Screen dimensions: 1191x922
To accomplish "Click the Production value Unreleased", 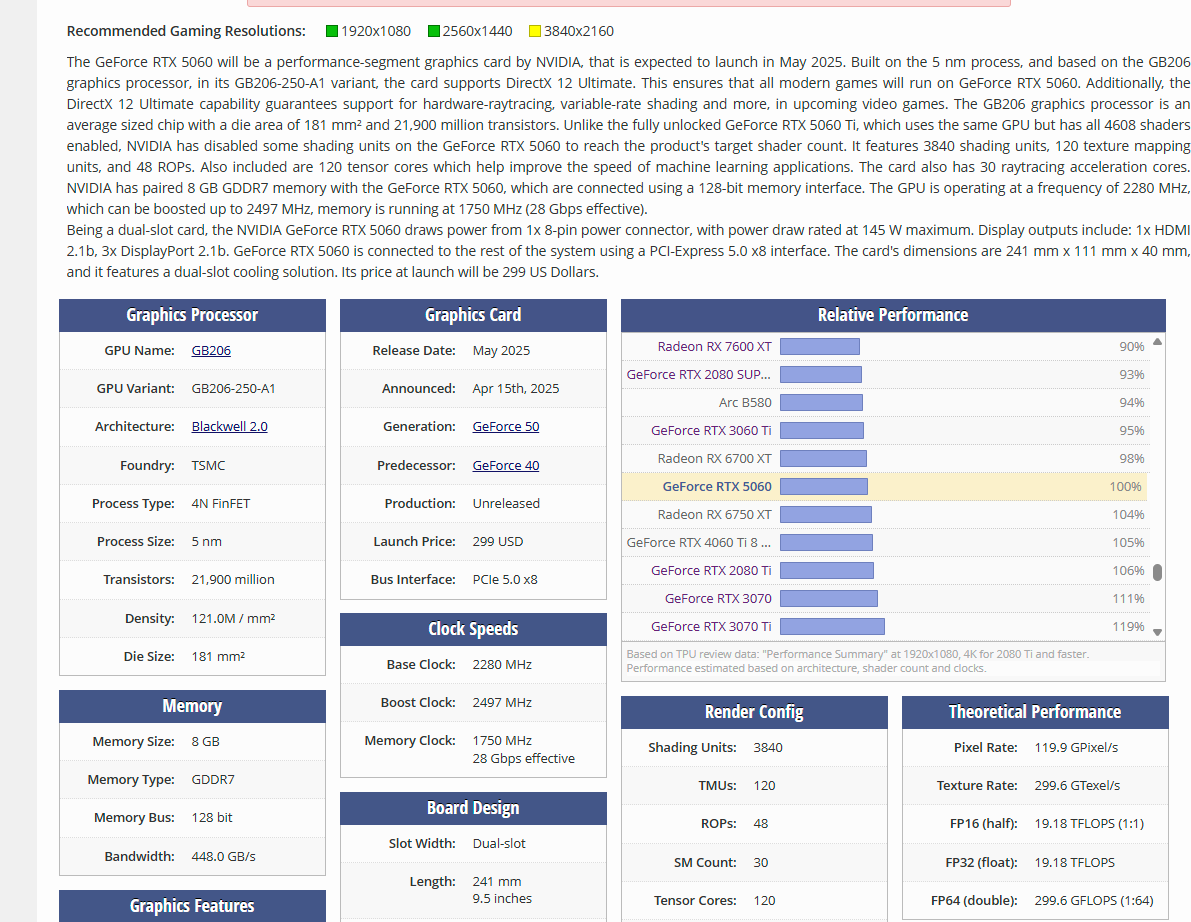I will click(506, 503).
